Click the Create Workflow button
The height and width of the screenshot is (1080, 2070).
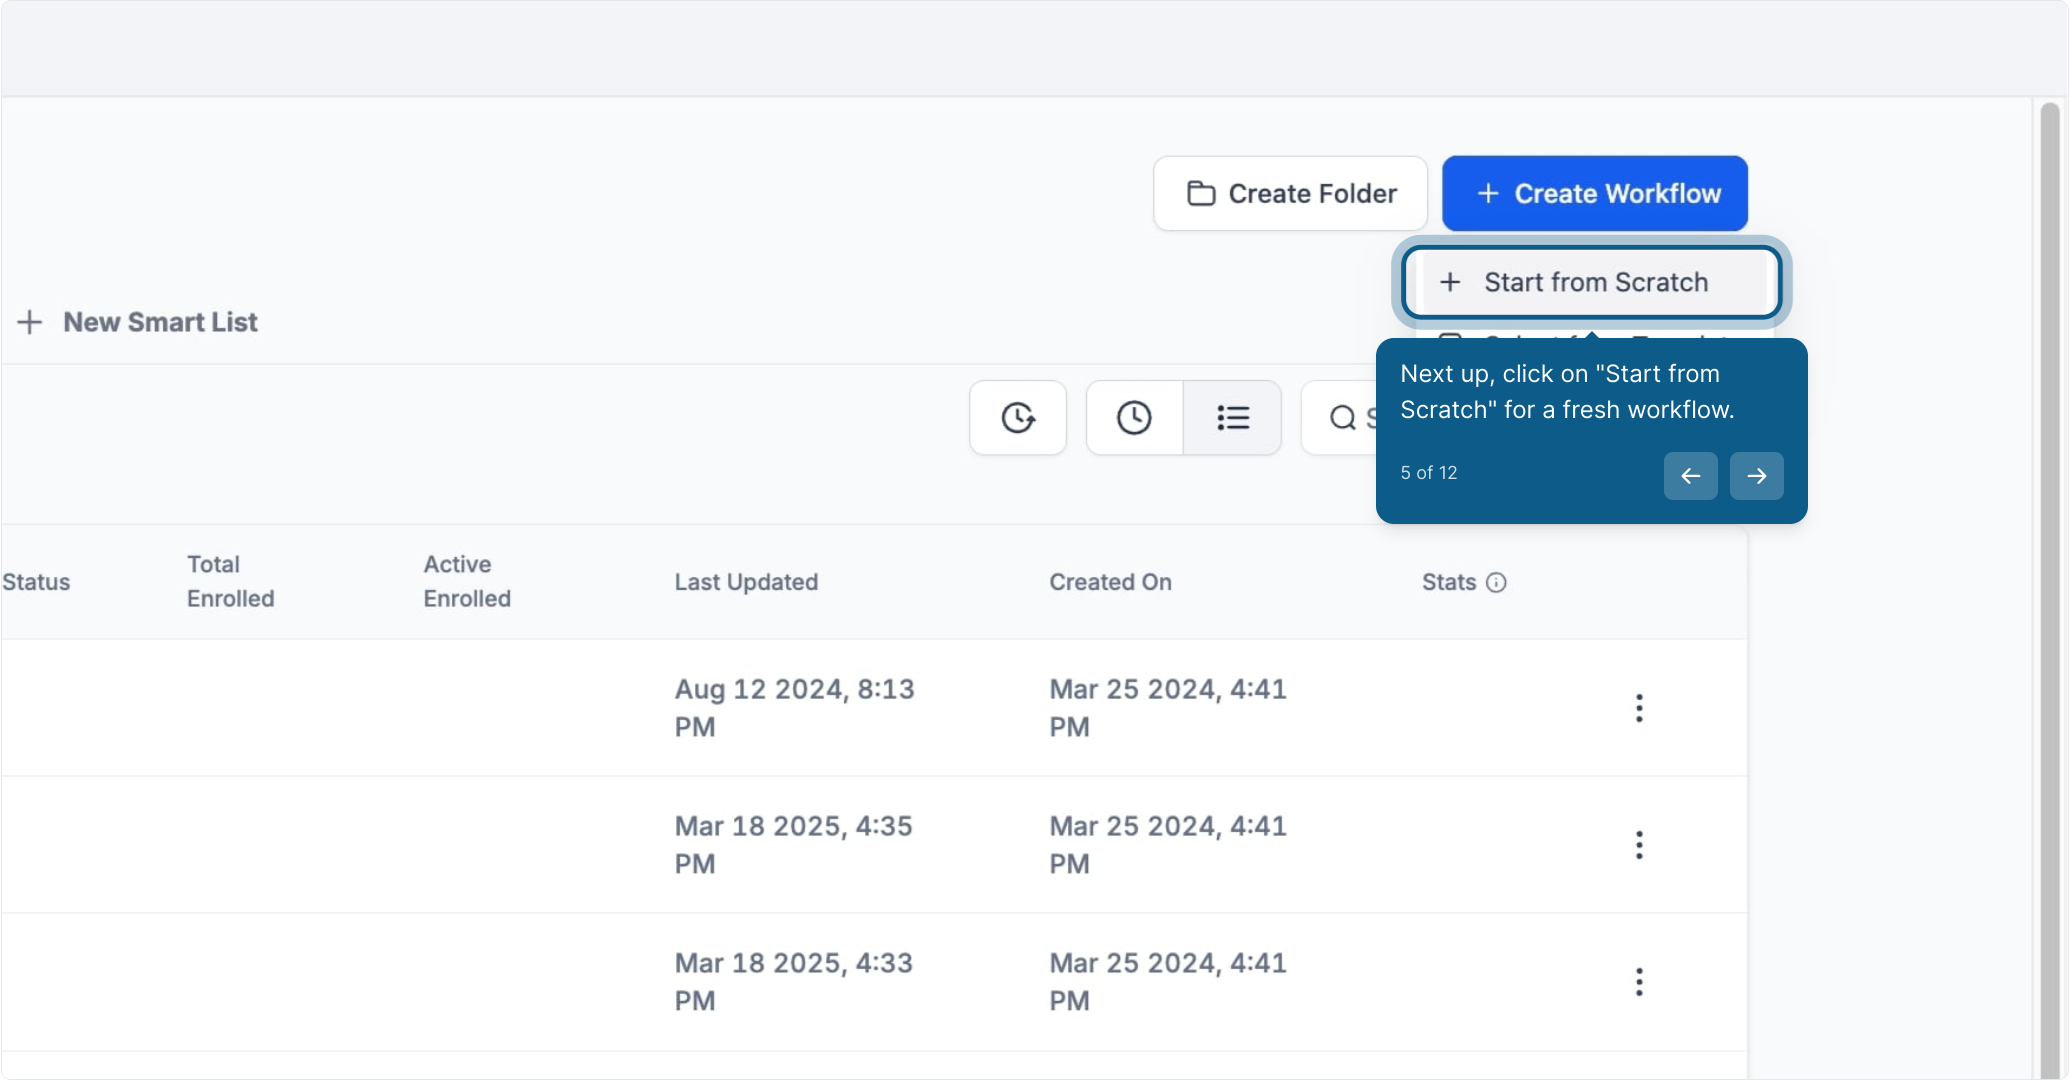click(1594, 193)
